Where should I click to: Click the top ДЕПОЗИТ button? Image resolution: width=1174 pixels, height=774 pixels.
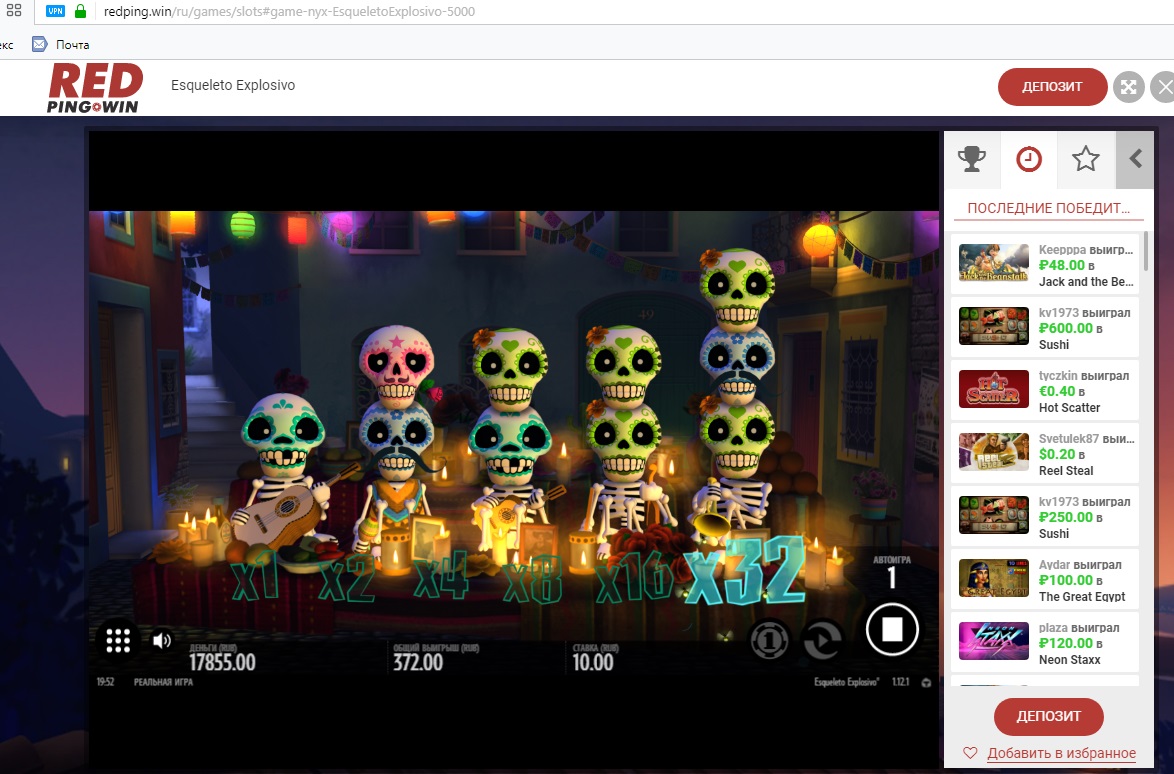pos(1052,87)
